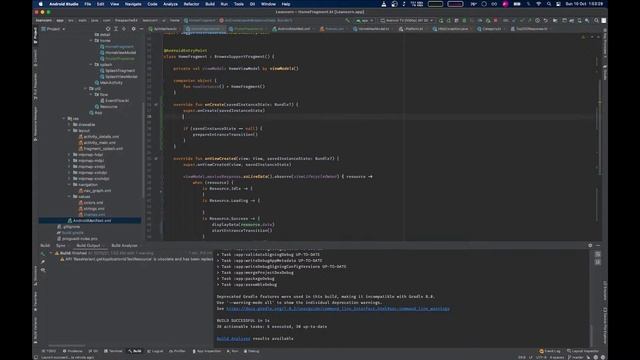
Task: Click the Build panel sync/rerun icon
Action: pos(43,253)
